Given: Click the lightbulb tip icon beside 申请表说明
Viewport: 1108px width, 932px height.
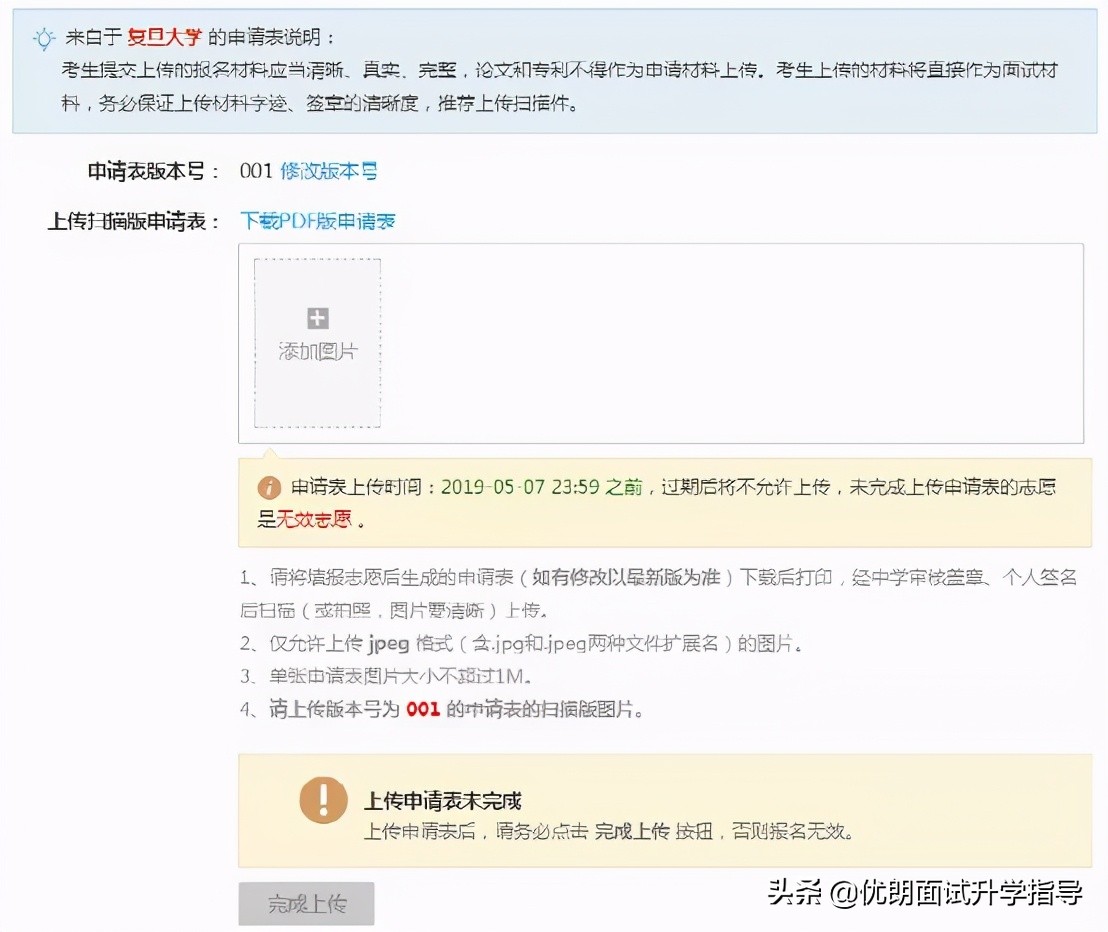Looking at the screenshot, I should [x=44, y=38].
